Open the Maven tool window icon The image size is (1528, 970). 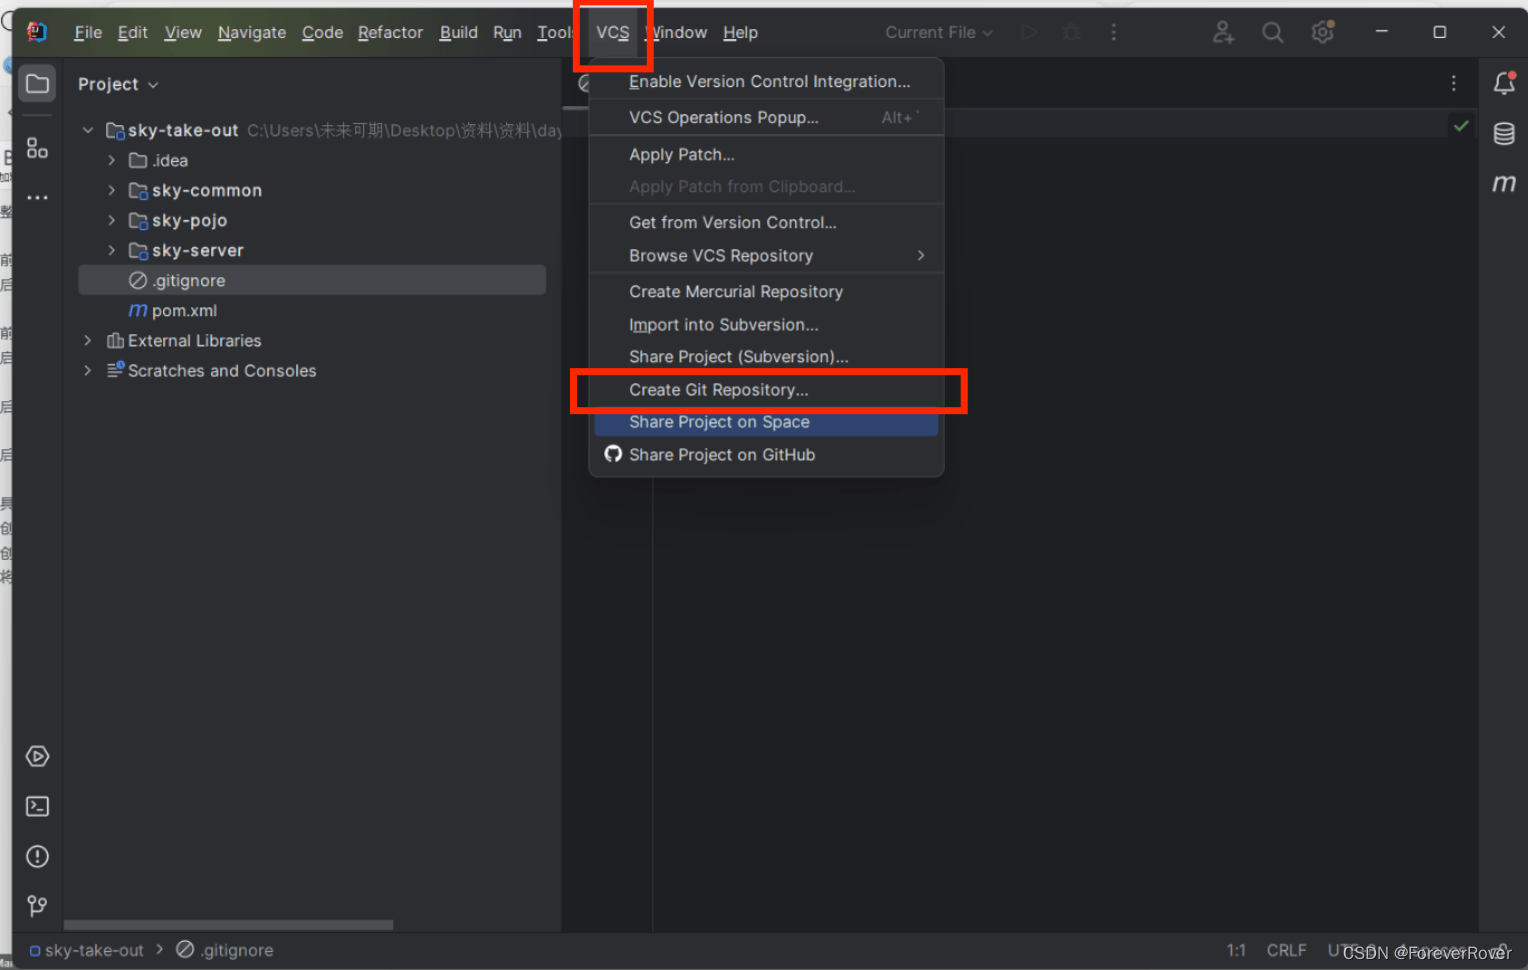(1504, 183)
